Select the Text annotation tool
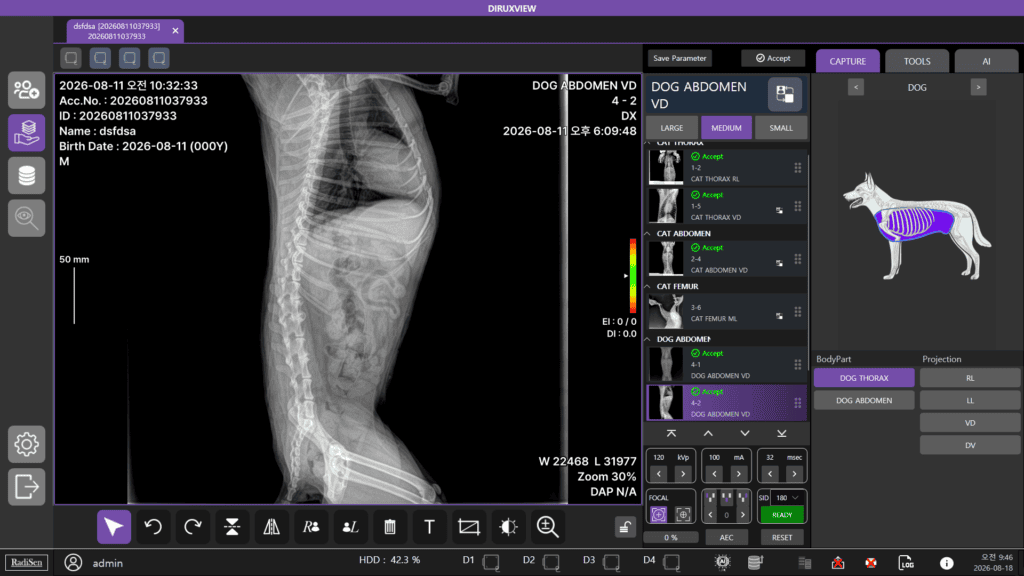Viewport: 1024px width, 576px height. (429, 527)
